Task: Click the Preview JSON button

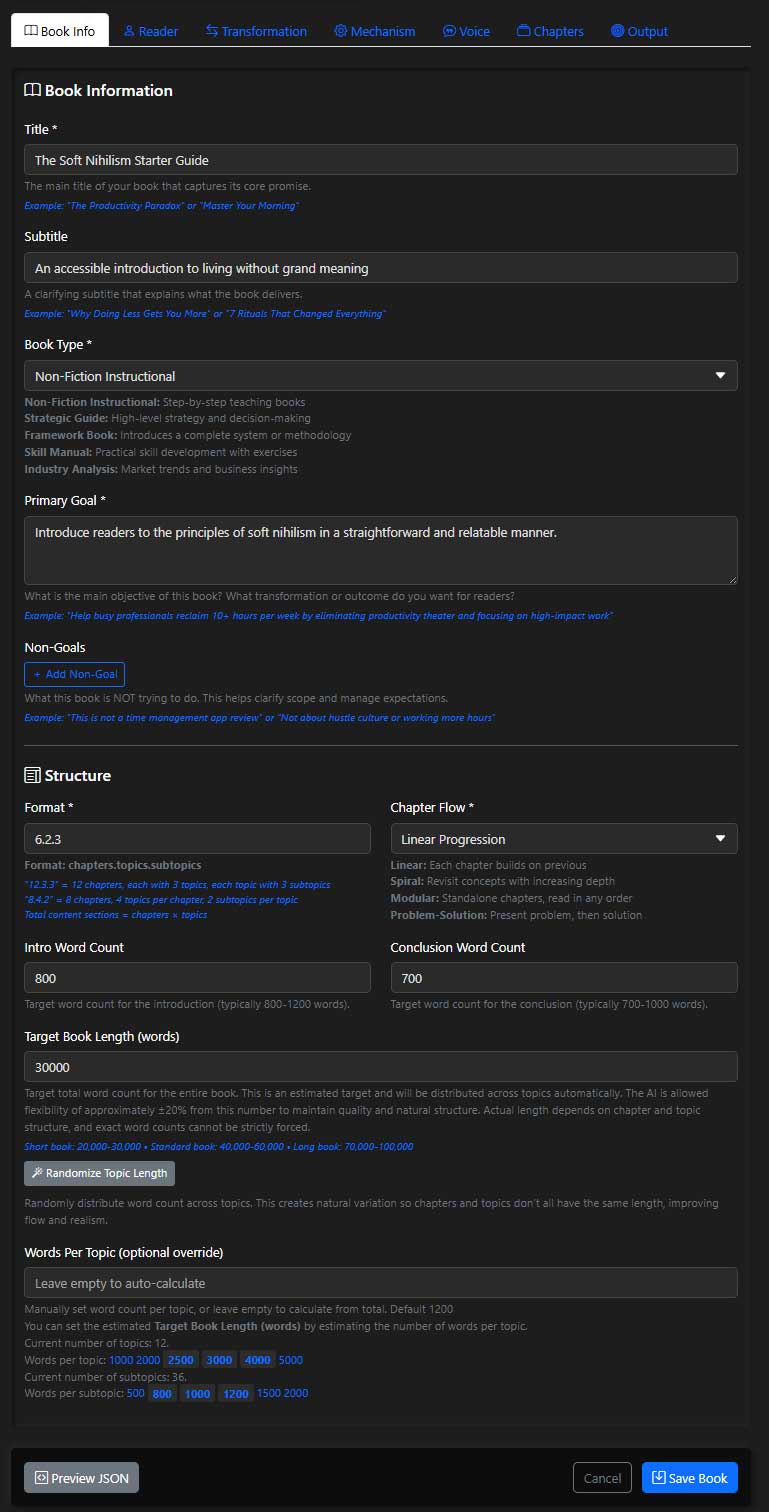Action: pos(81,1478)
